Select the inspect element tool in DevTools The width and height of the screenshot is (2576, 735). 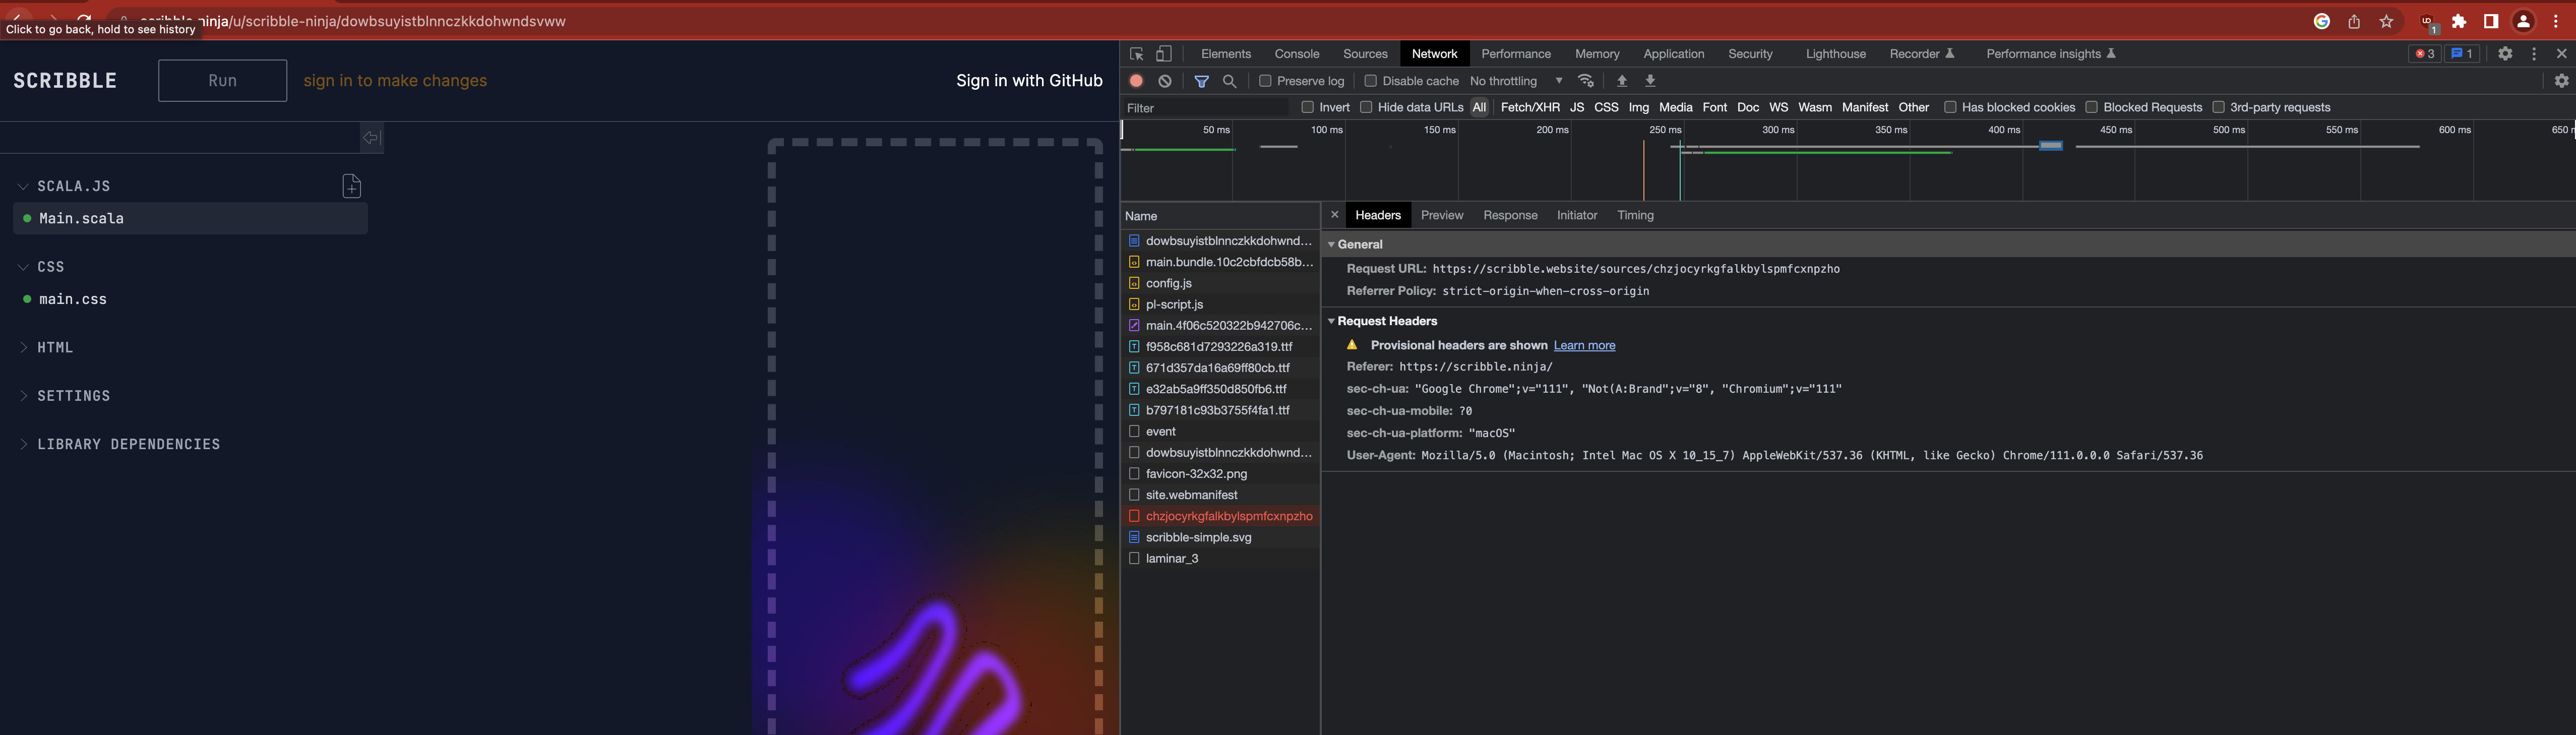pyautogui.click(x=1136, y=53)
